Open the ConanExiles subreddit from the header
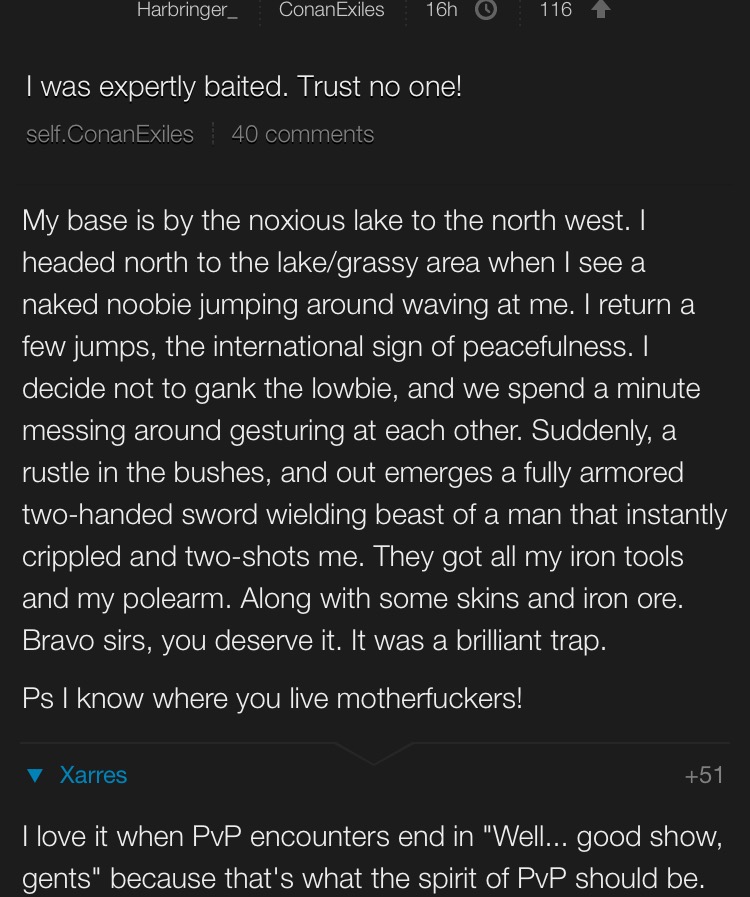This screenshot has width=750, height=897. [331, 10]
